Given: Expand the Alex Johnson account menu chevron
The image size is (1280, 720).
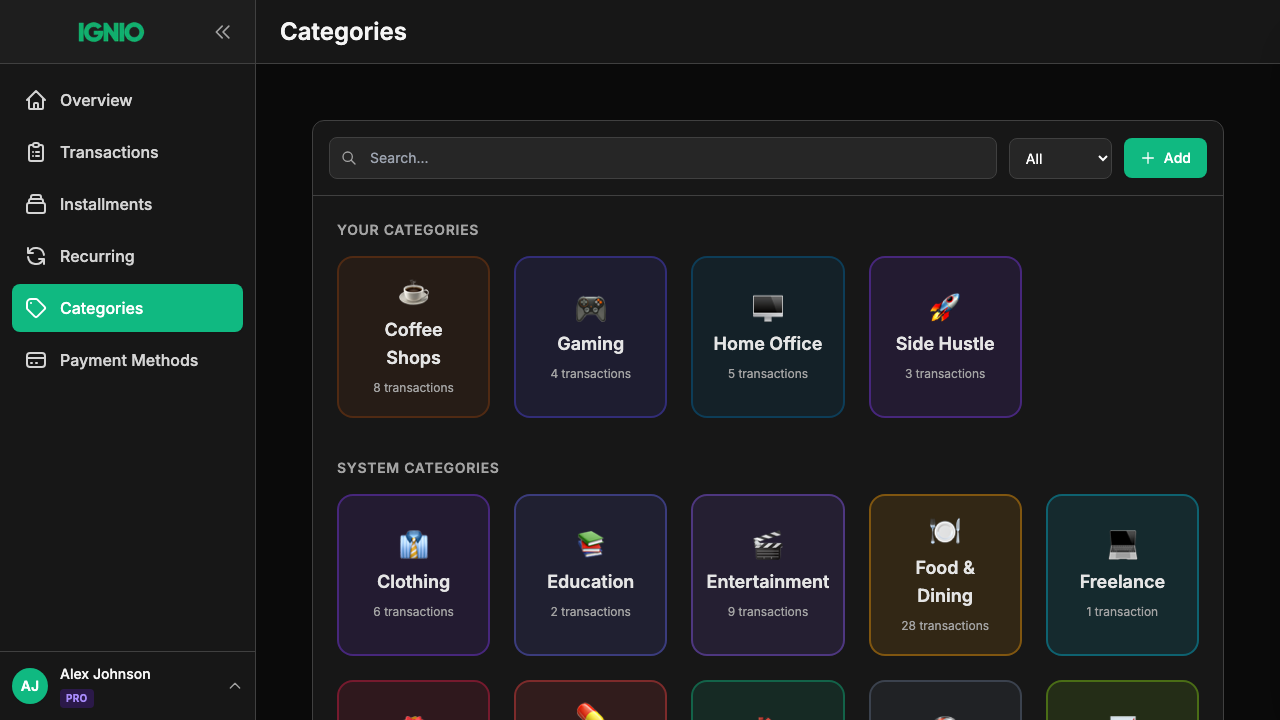Looking at the screenshot, I should [x=235, y=686].
